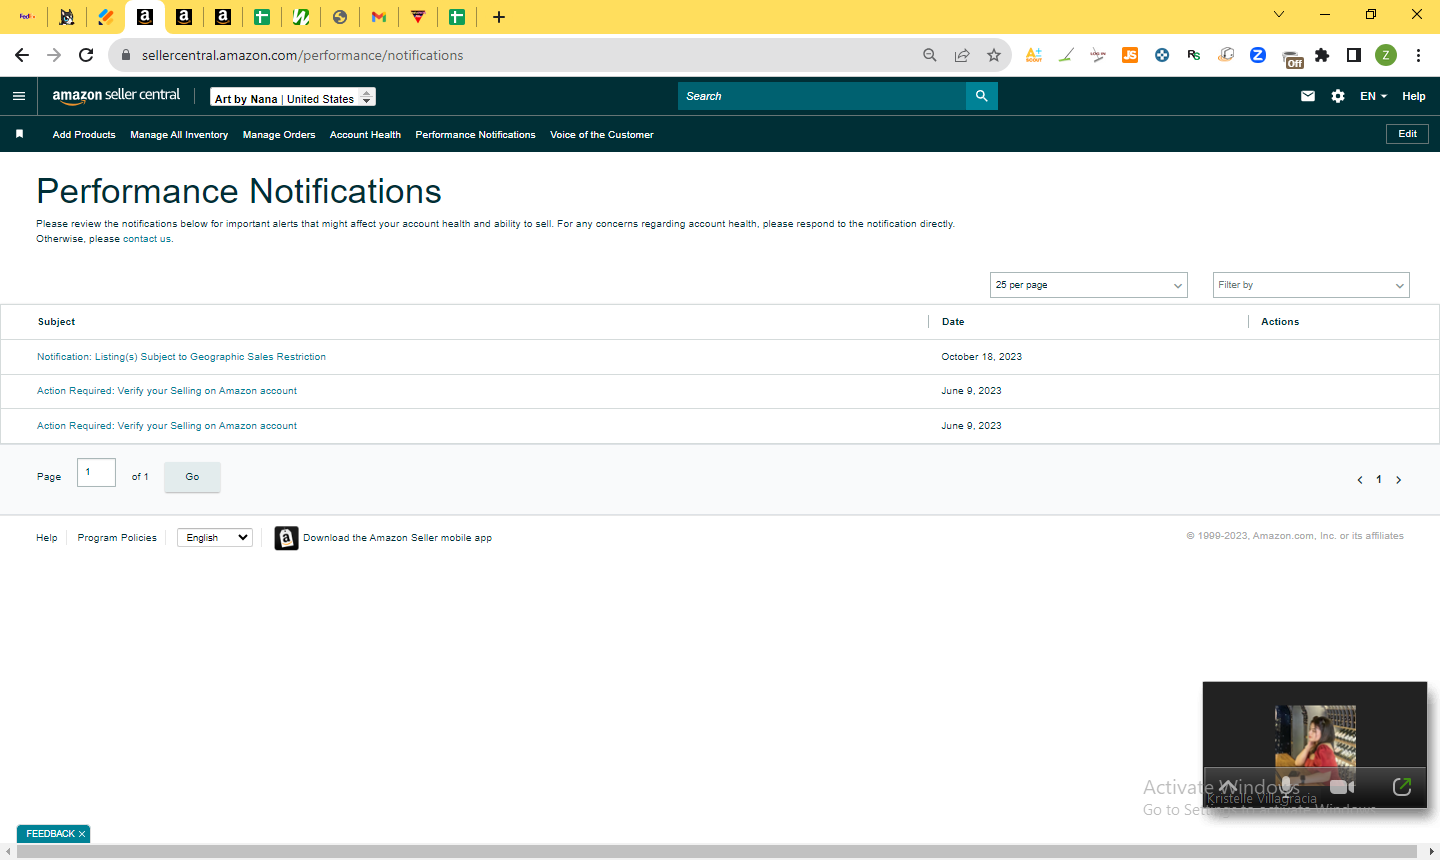Open the orange JS extension icon
Image resolution: width=1440 pixels, height=860 pixels.
click(1130, 55)
